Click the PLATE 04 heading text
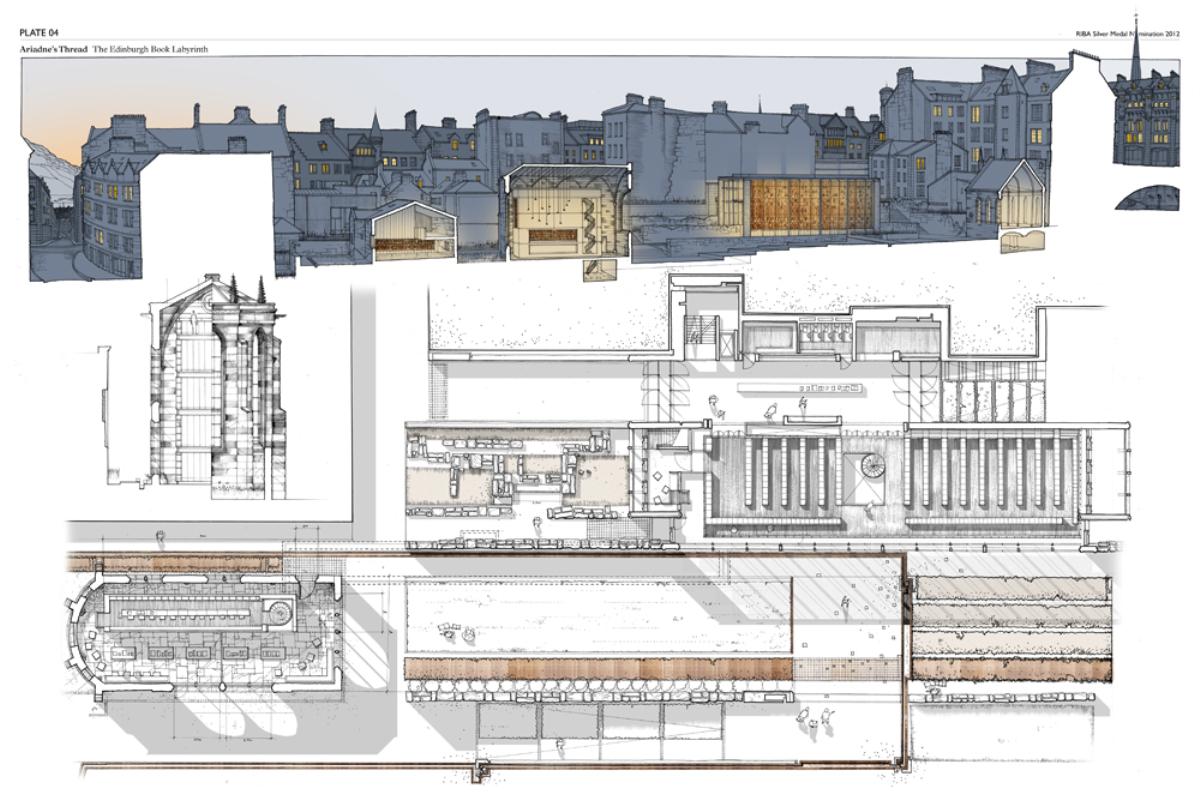 (40, 33)
